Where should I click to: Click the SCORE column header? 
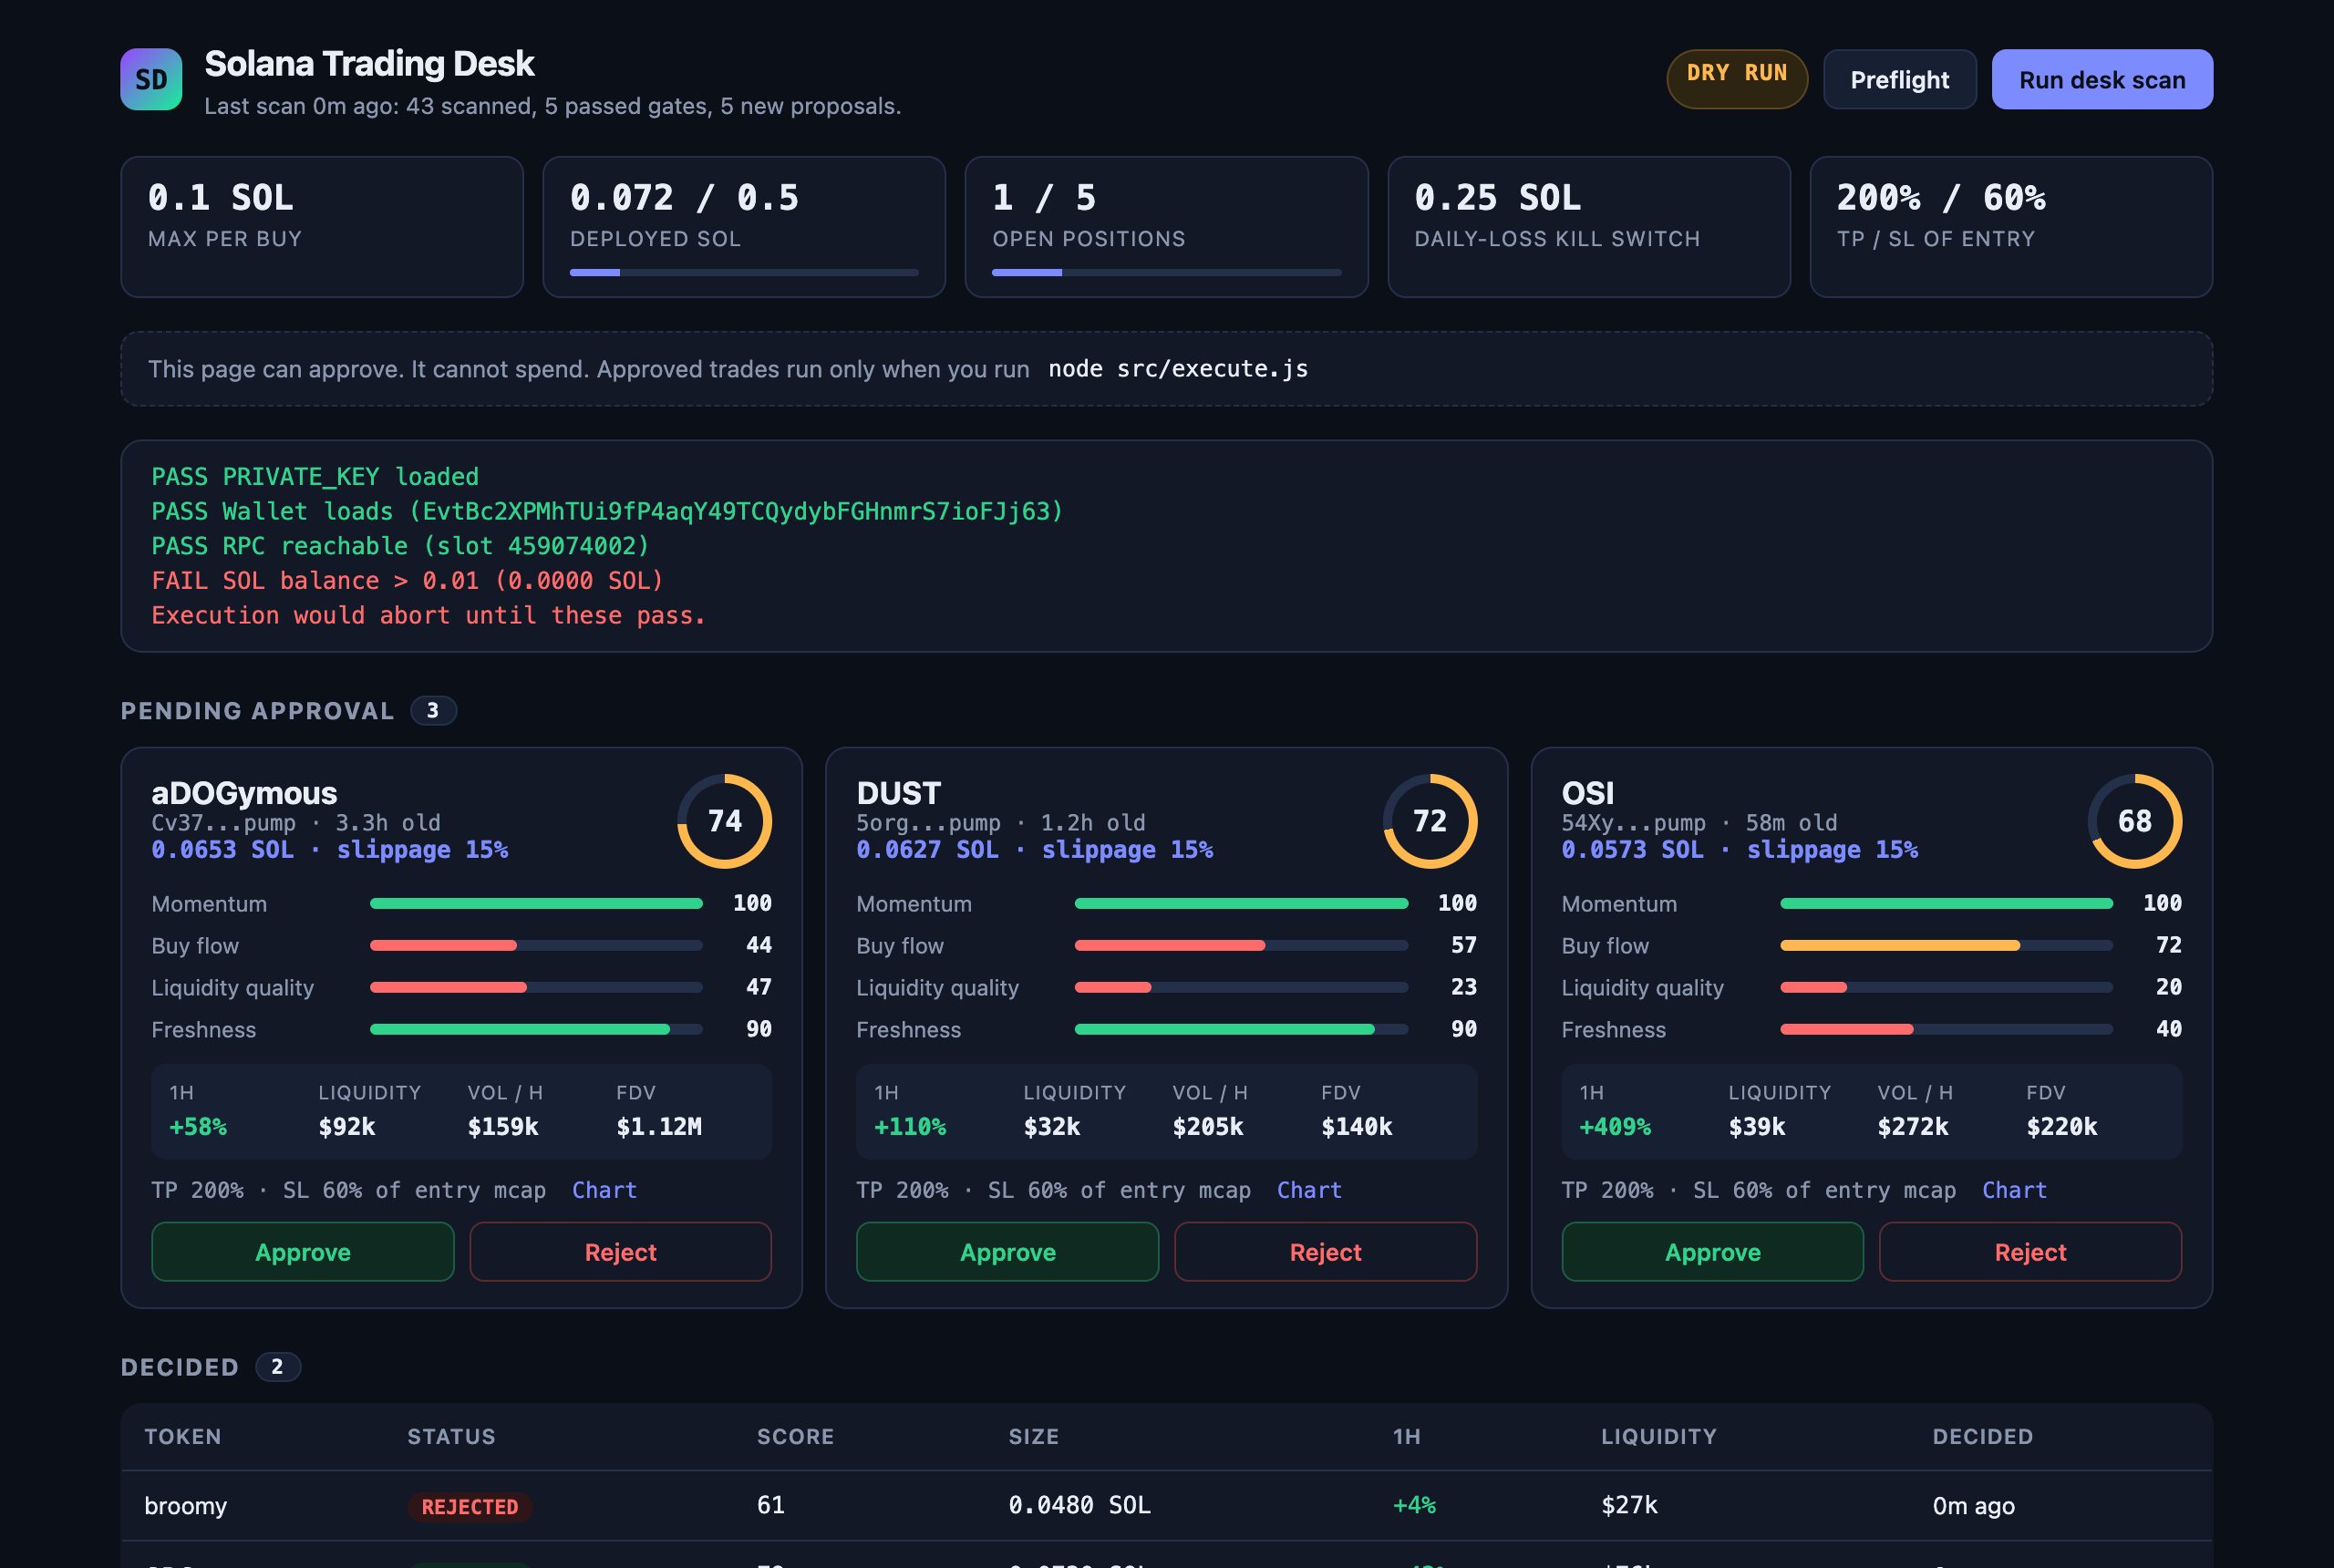coord(795,1437)
